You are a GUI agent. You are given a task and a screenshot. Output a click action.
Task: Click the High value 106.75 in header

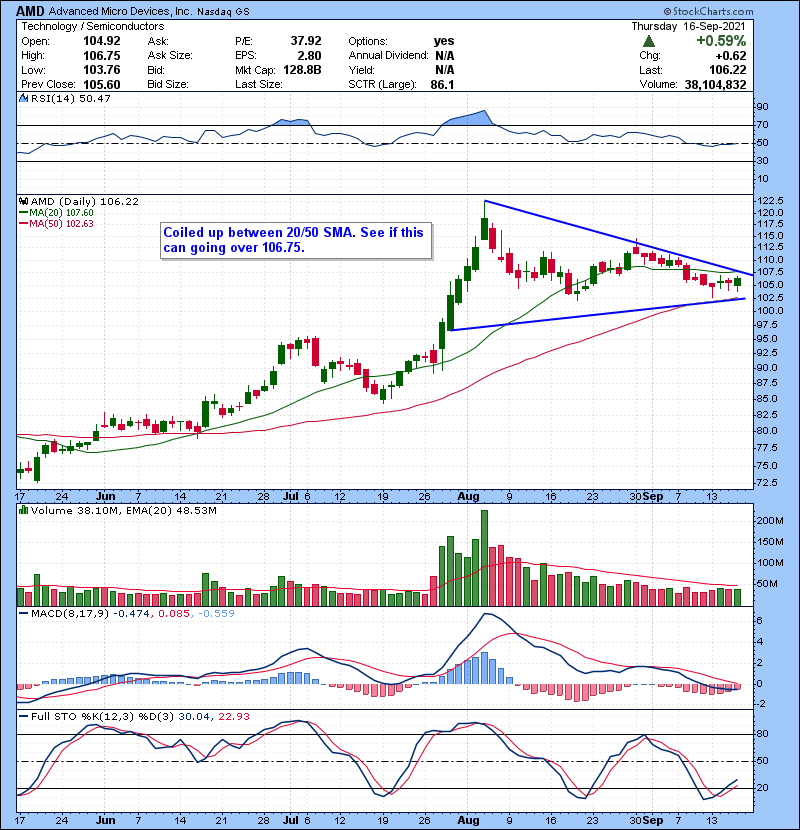[x=102, y=56]
